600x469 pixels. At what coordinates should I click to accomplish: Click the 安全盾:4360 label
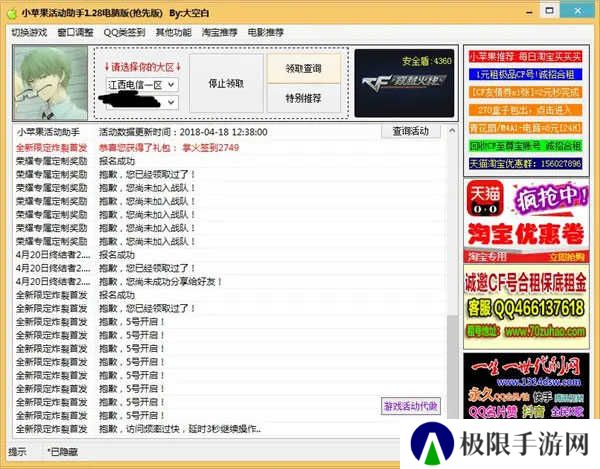pyautogui.click(x=426, y=61)
